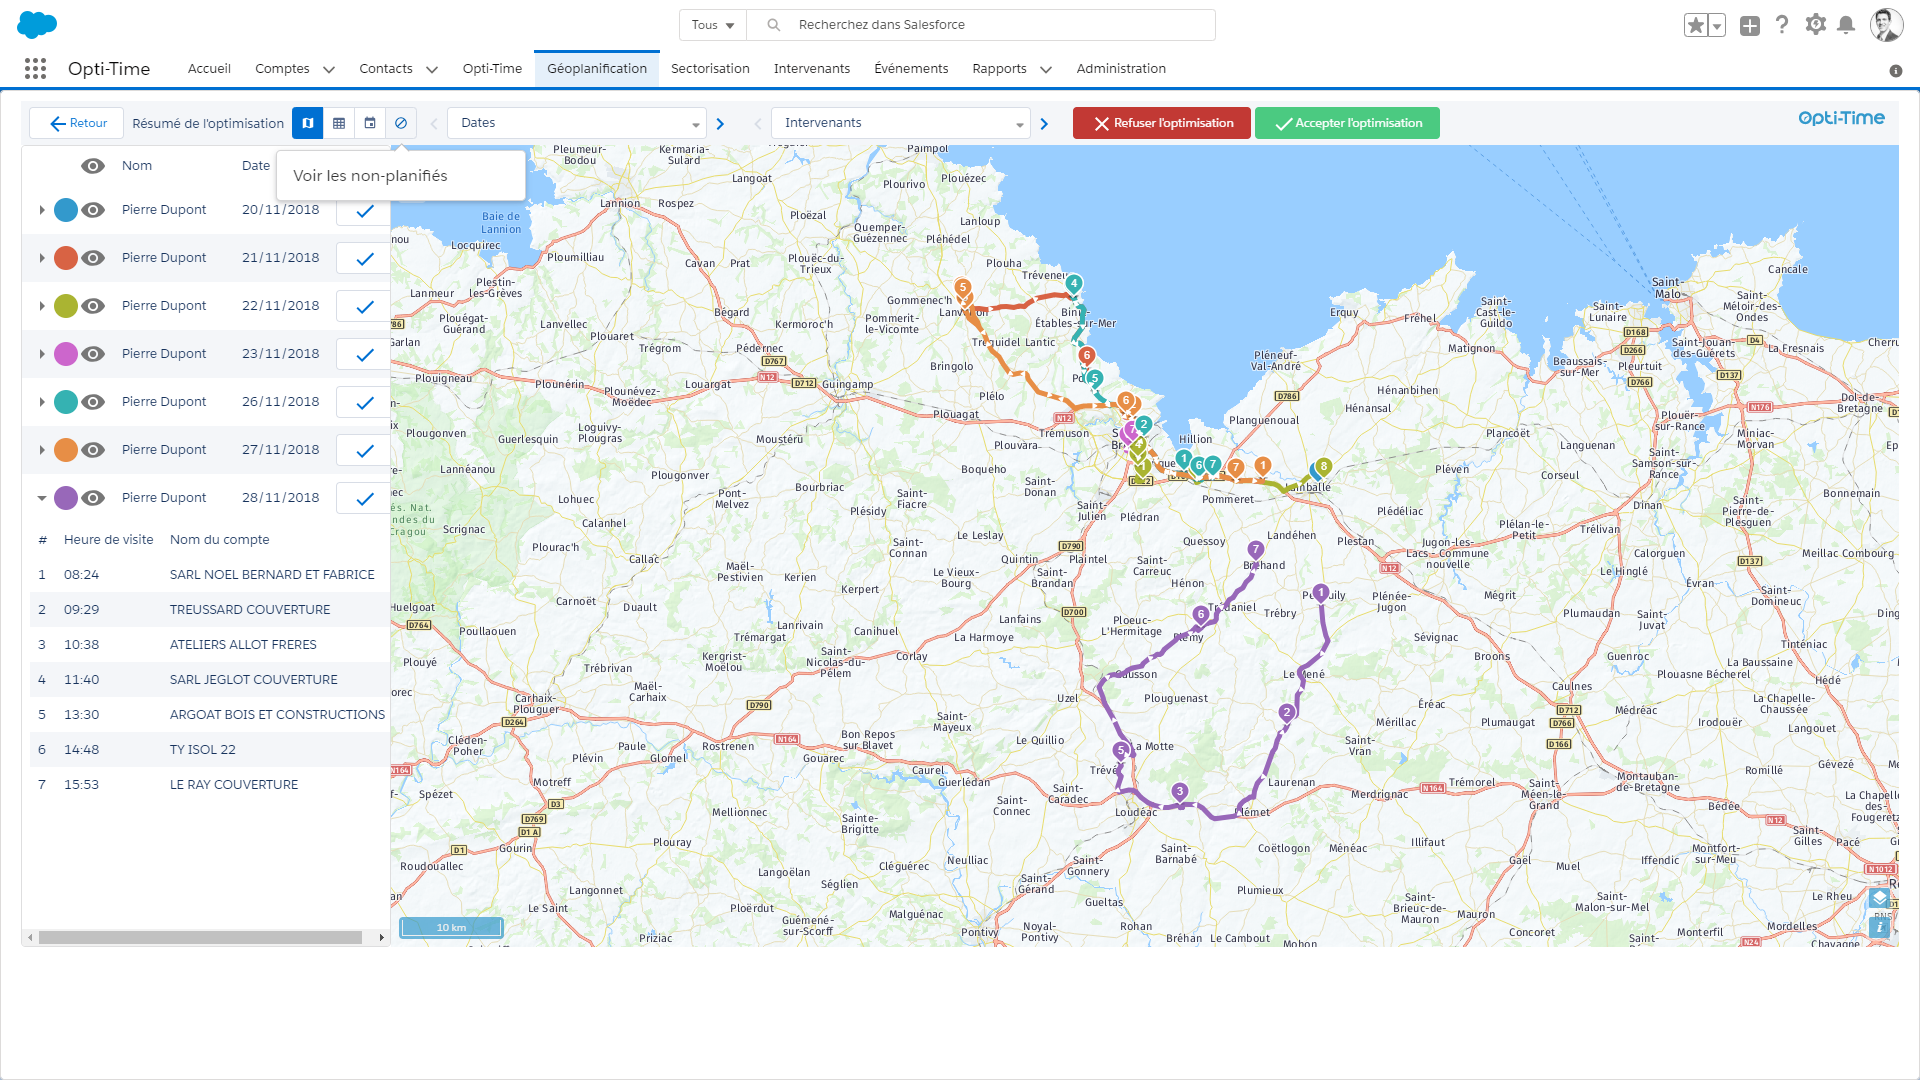Viewport: 1920px width, 1080px height.
Task: Click the Salesforce search field
Action: click(981, 25)
